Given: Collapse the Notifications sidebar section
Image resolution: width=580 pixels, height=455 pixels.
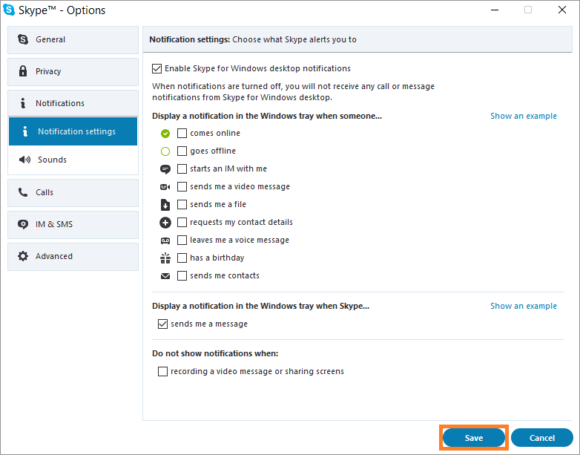Looking at the screenshot, I should [73, 103].
